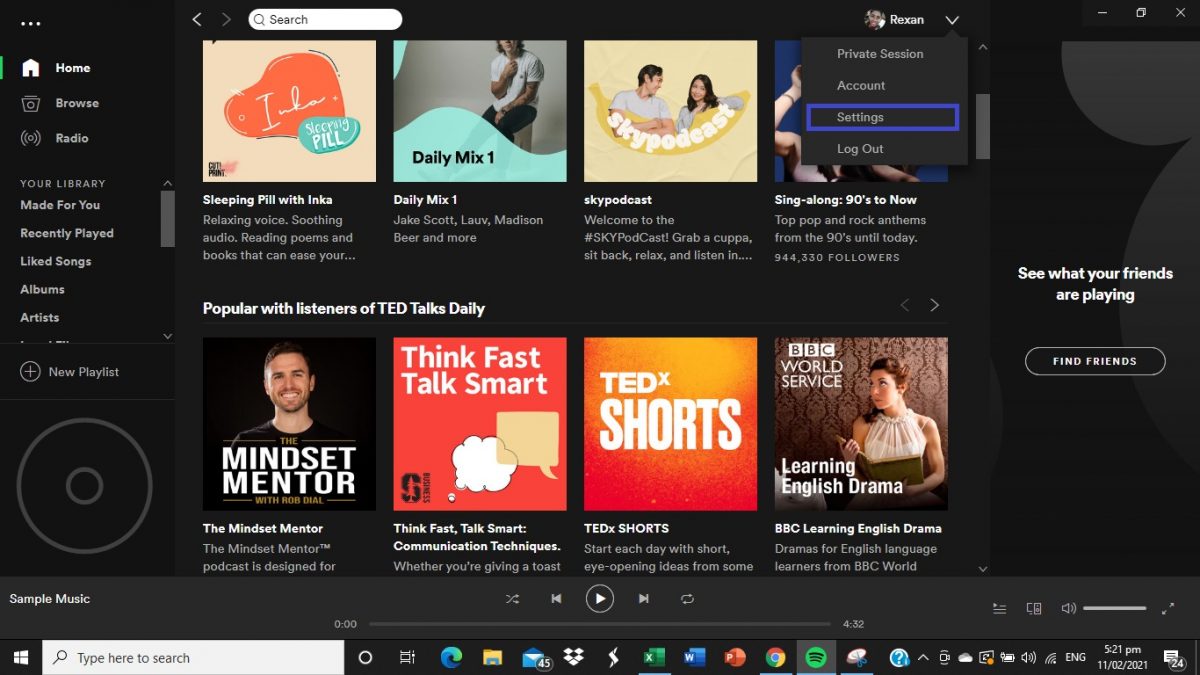The height and width of the screenshot is (675, 1200).
Task: Toggle repeat mode
Action: [687, 599]
